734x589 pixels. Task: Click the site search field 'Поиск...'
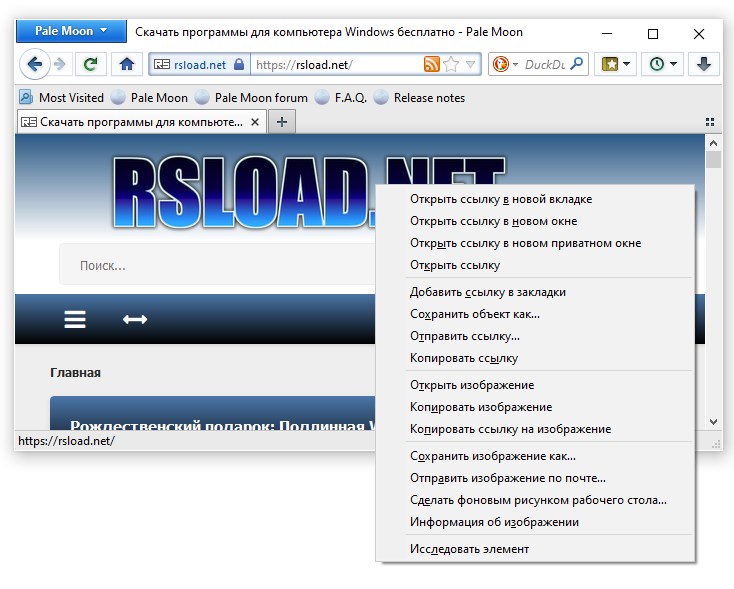[220, 266]
